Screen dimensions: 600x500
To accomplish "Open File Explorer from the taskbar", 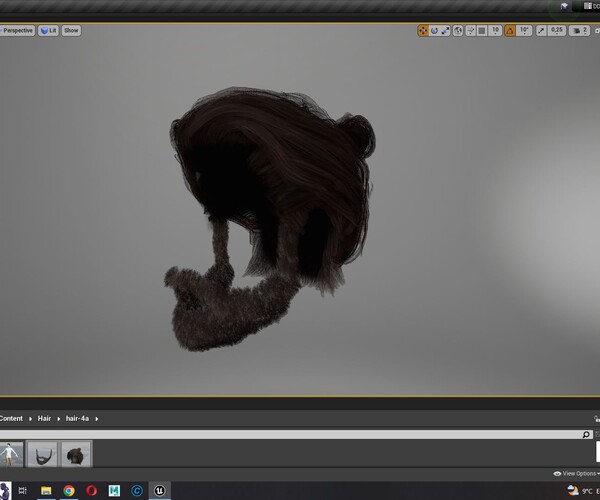I will tap(46, 490).
